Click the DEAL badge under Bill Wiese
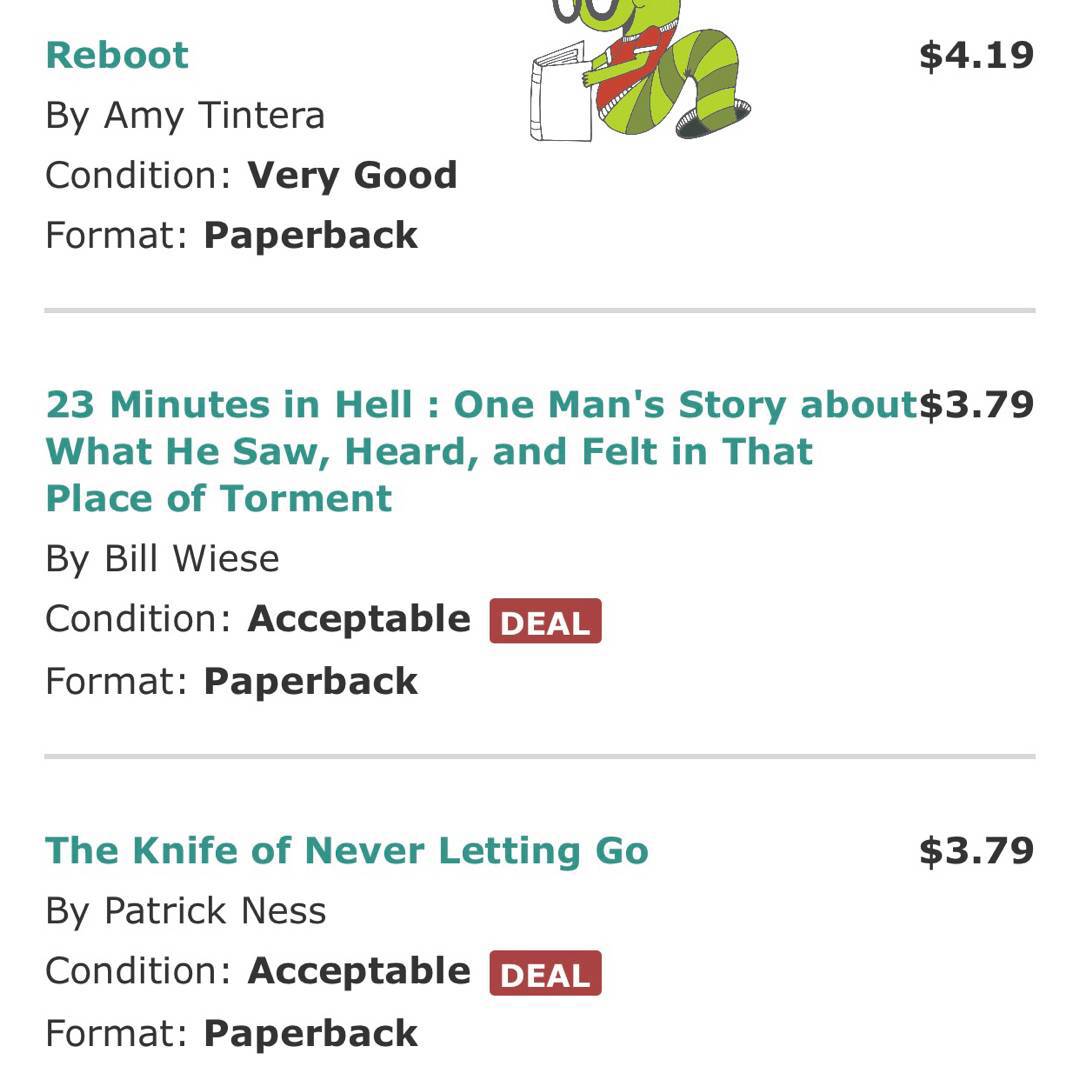 [x=545, y=621]
